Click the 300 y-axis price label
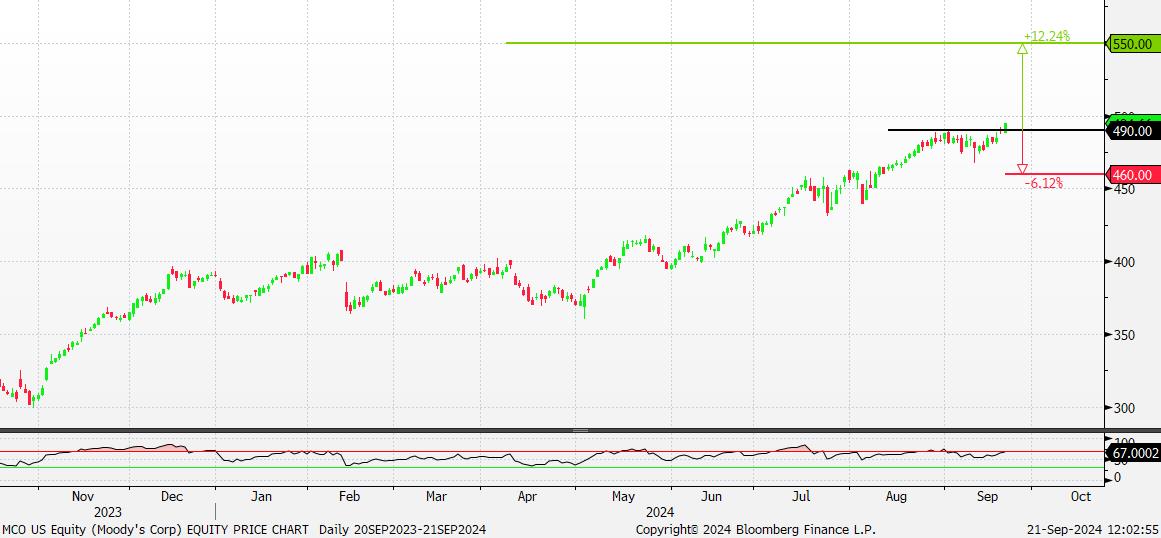Screen dimensions: 1161x538 [x=1122, y=408]
